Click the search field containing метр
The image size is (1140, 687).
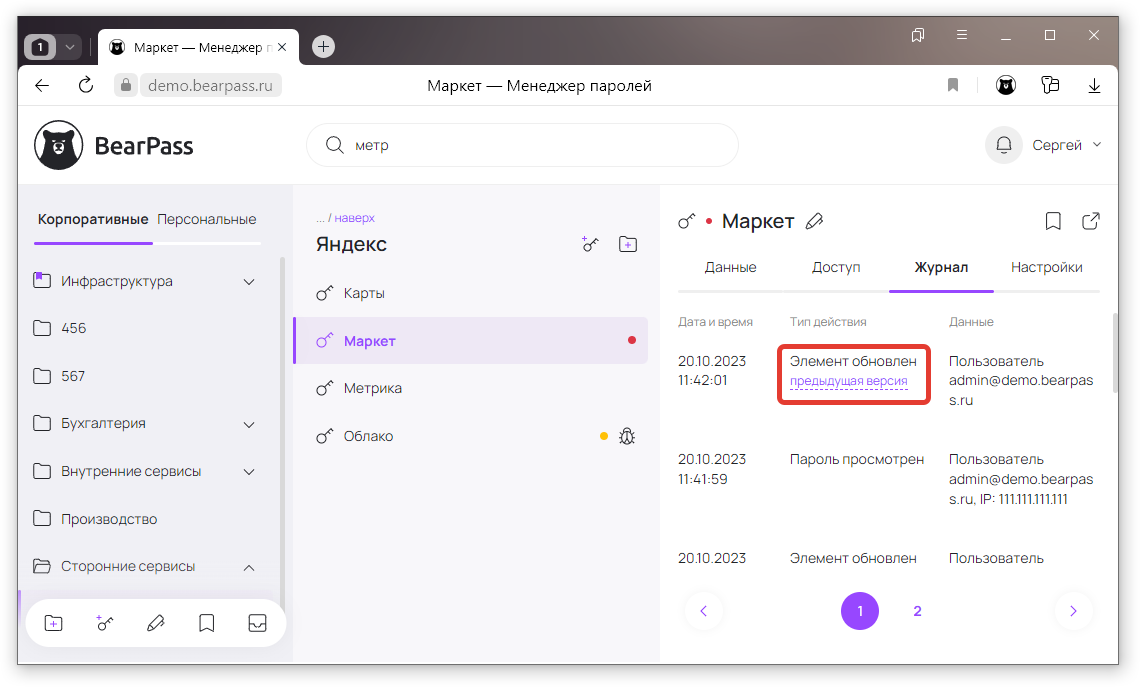(530, 145)
